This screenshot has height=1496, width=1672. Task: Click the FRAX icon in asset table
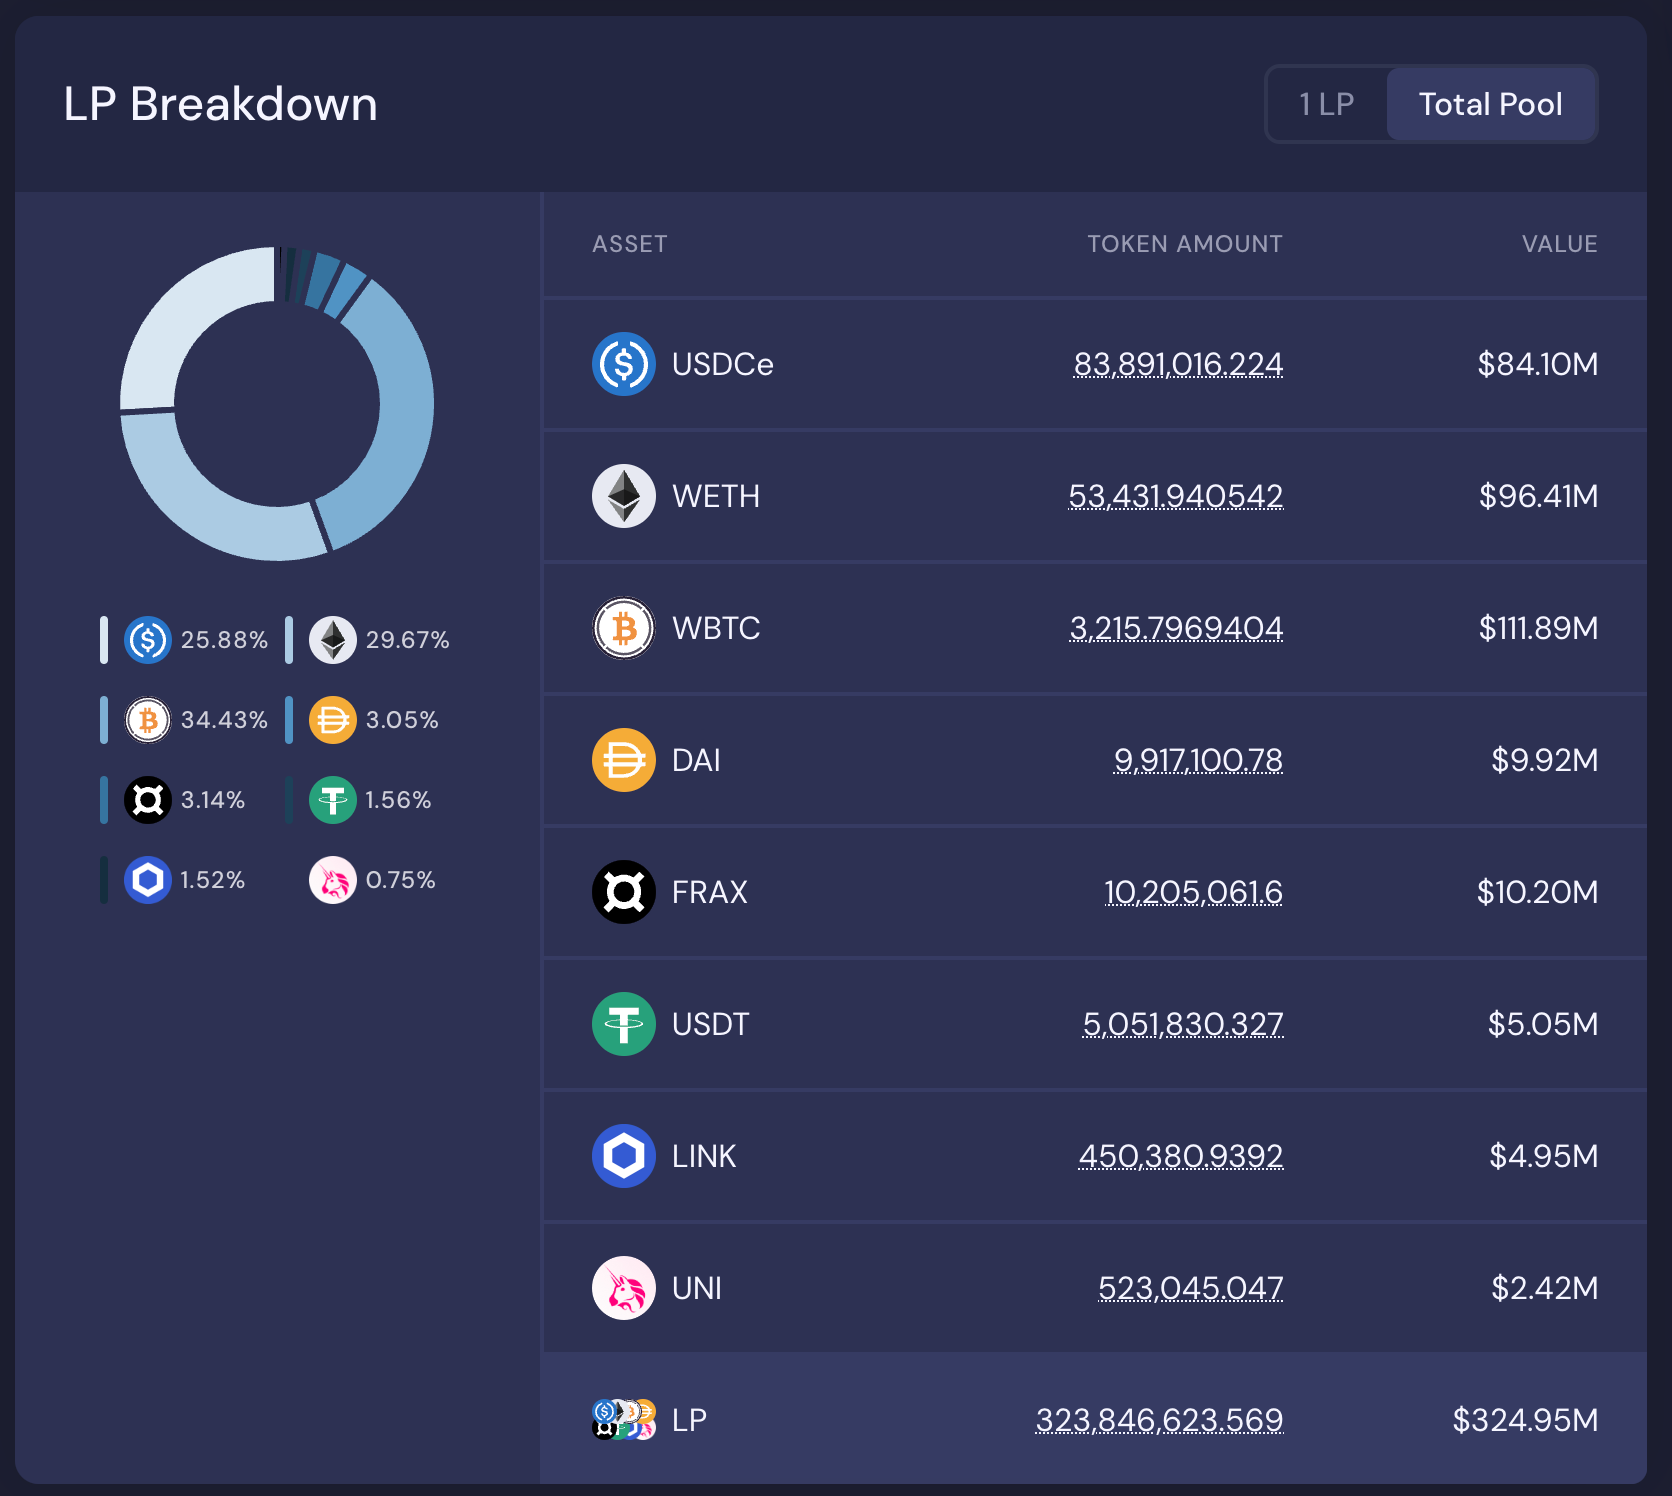(623, 892)
